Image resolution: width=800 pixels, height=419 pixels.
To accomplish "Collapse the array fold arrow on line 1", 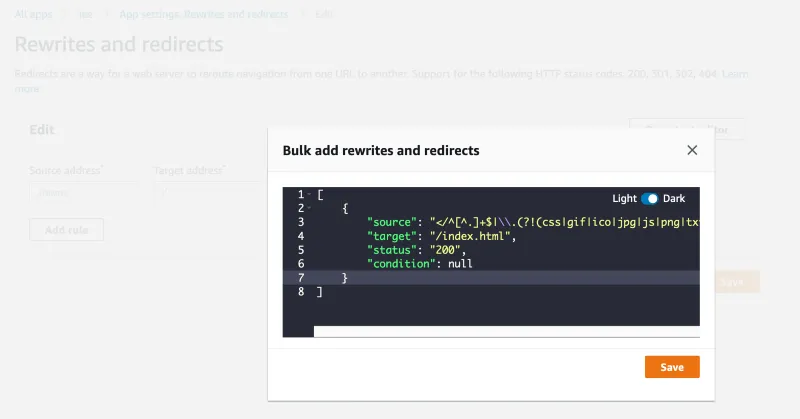I will click(x=310, y=194).
